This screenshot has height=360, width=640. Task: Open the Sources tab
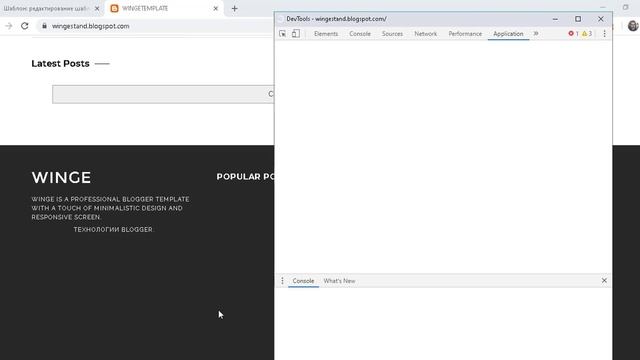tap(392, 34)
